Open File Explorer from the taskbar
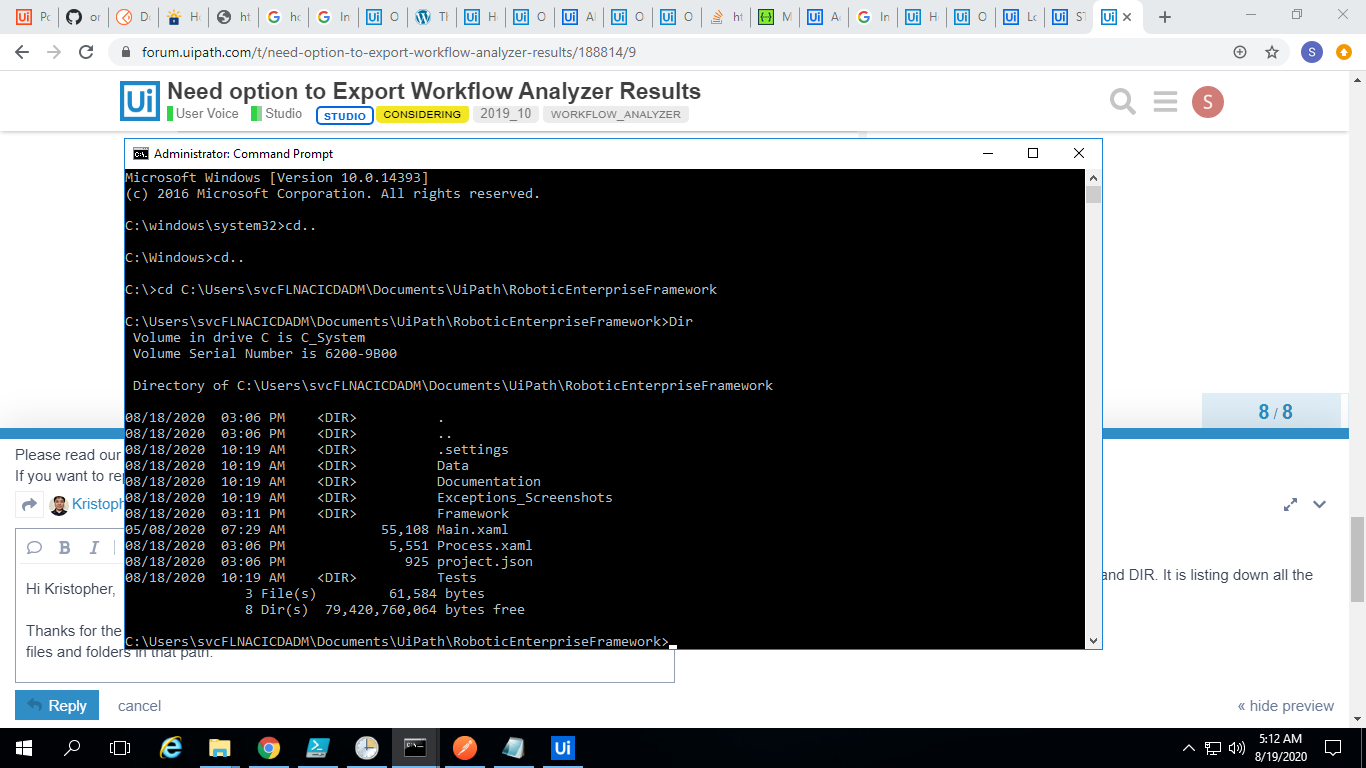This screenshot has width=1366, height=768. [219, 747]
